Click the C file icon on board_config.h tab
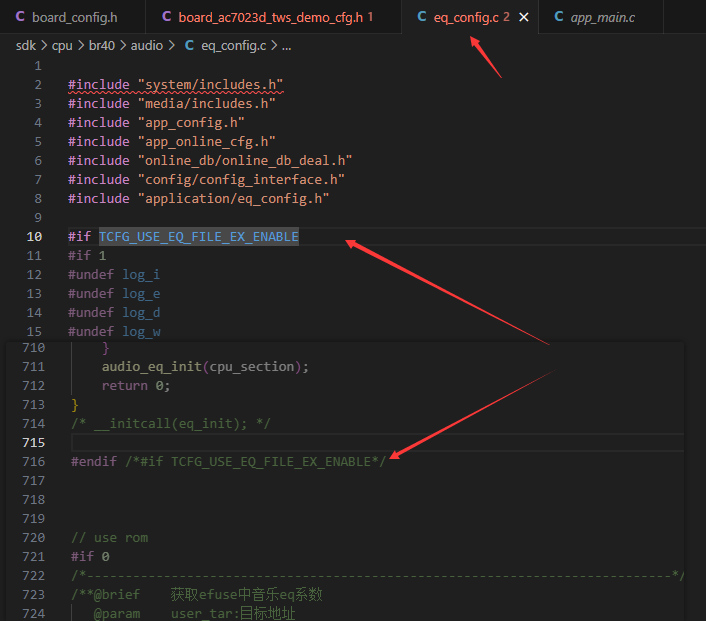 point(20,17)
